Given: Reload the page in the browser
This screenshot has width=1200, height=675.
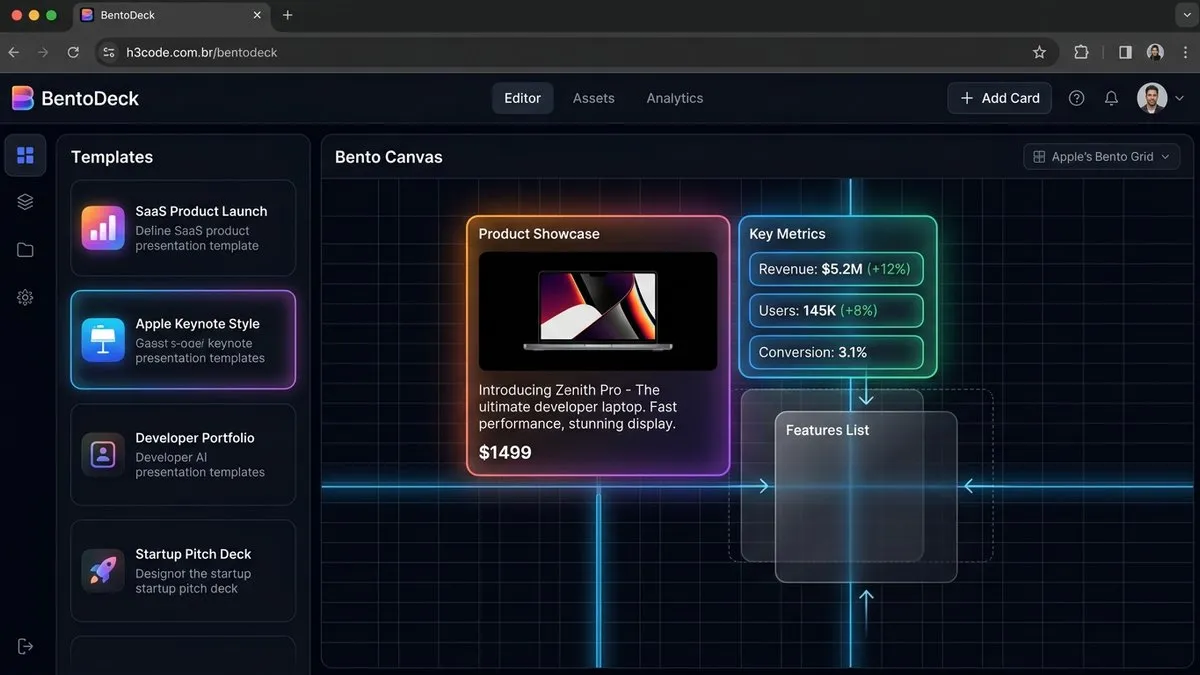Looking at the screenshot, I should 73,52.
